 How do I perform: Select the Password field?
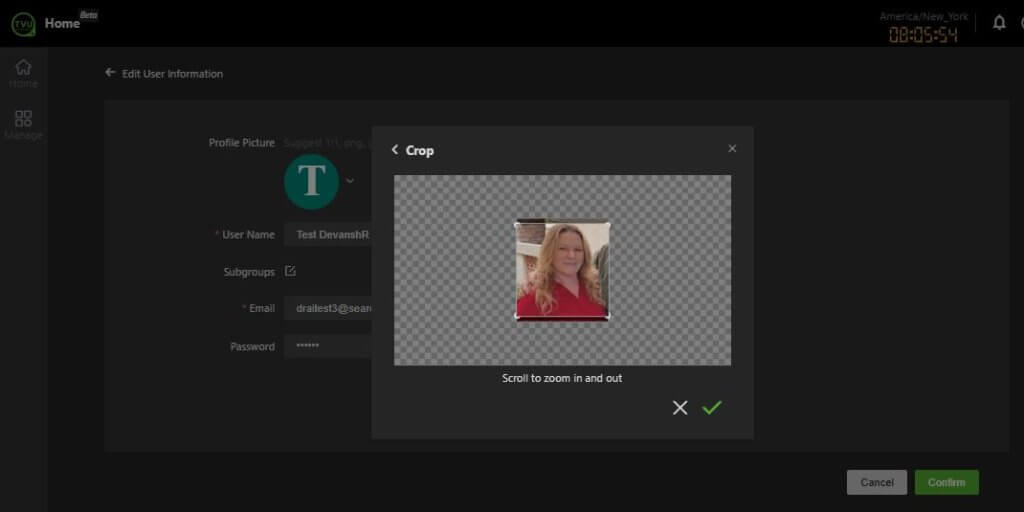tap(328, 346)
